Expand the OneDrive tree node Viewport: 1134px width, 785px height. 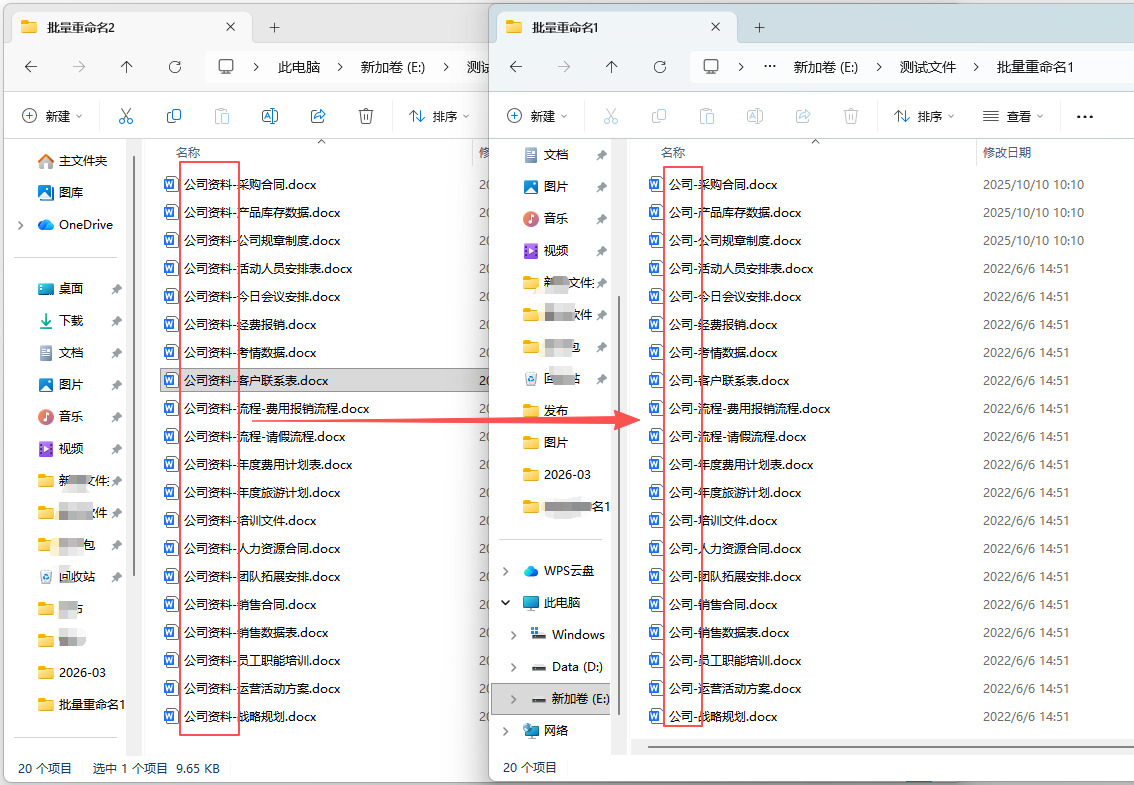(21, 225)
